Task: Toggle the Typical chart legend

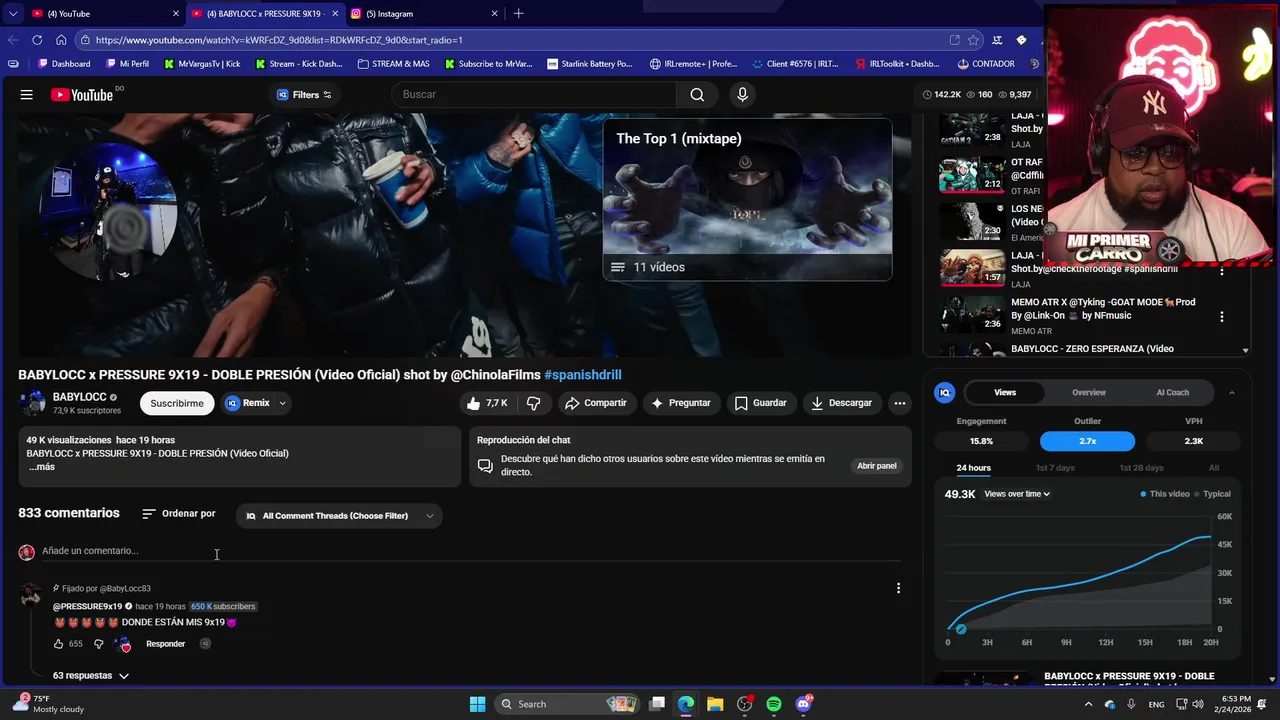Action: [x=1212, y=494]
